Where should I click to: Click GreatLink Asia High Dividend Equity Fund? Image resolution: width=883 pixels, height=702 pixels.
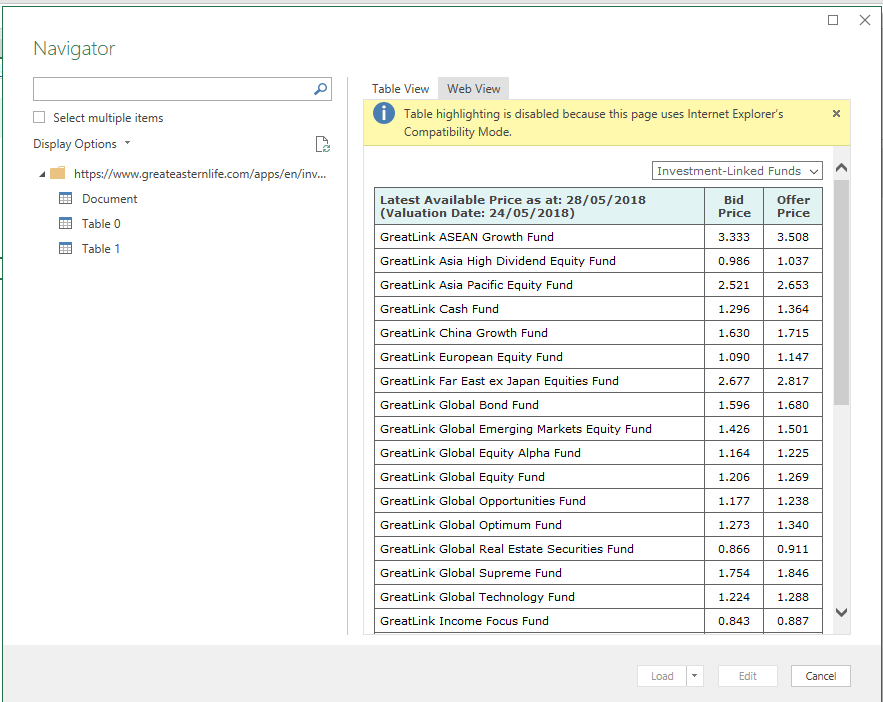[498, 261]
